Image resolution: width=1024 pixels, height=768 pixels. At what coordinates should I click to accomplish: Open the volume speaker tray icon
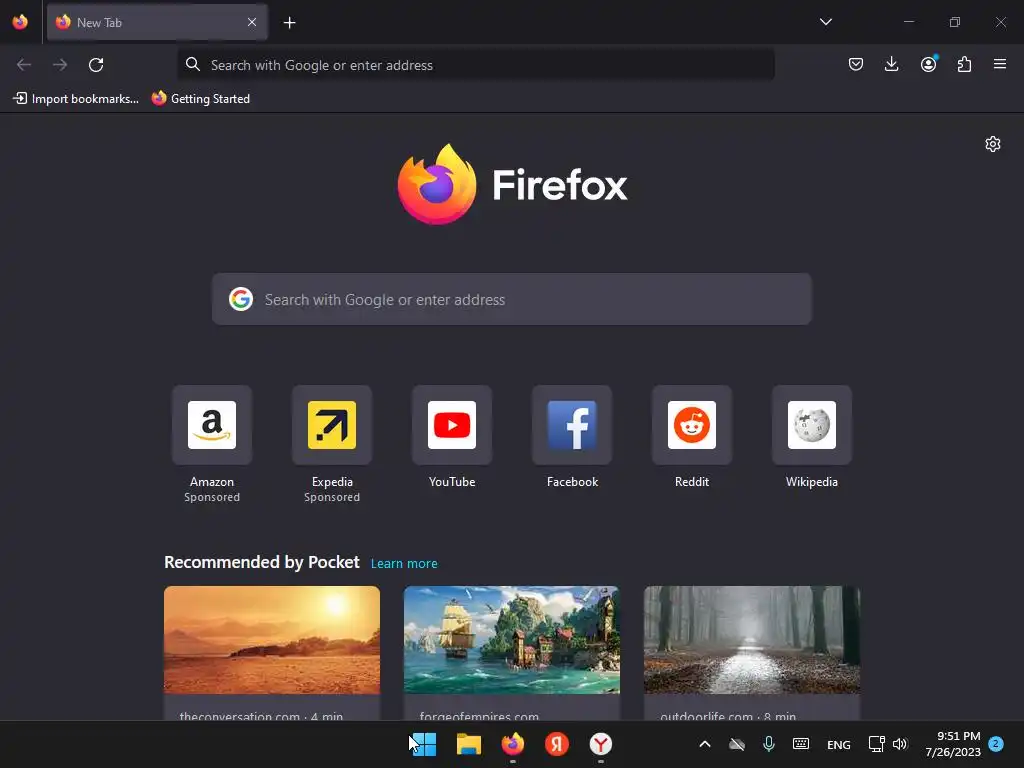(x=900, y=744)
